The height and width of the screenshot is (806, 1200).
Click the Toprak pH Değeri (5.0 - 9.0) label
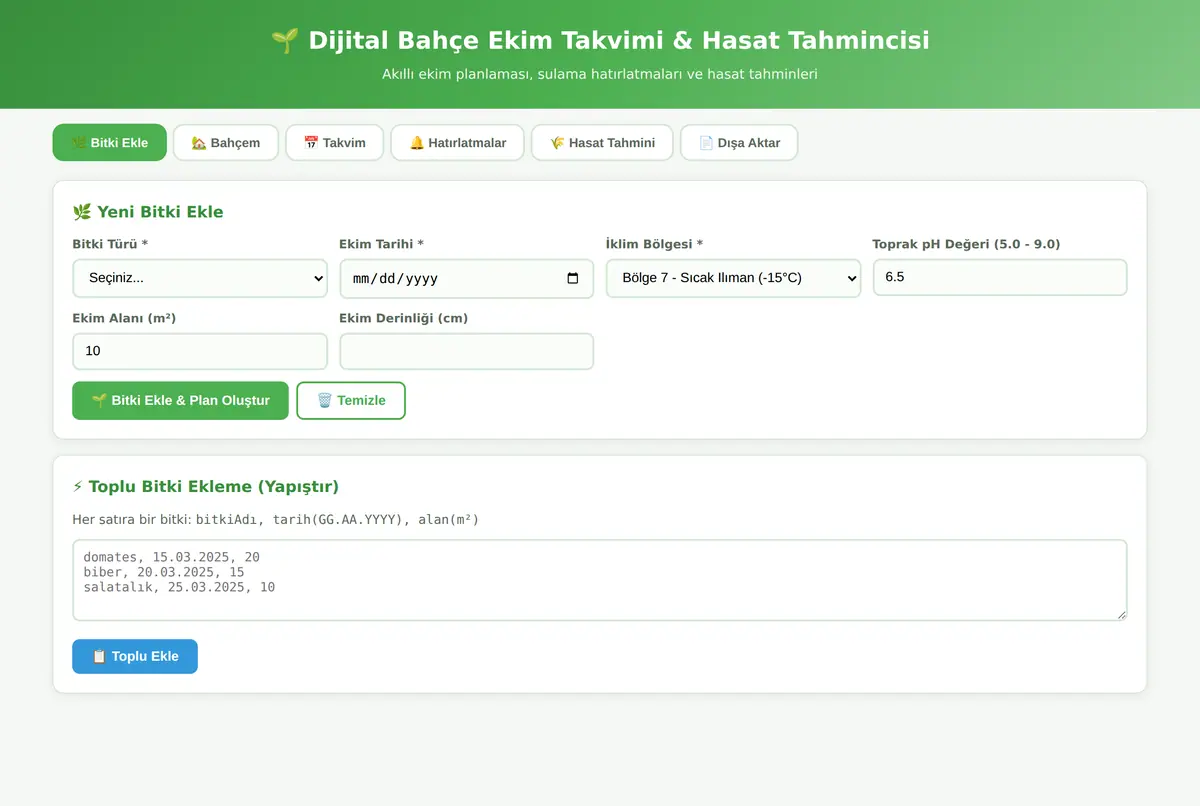click(x=966, y=244)
